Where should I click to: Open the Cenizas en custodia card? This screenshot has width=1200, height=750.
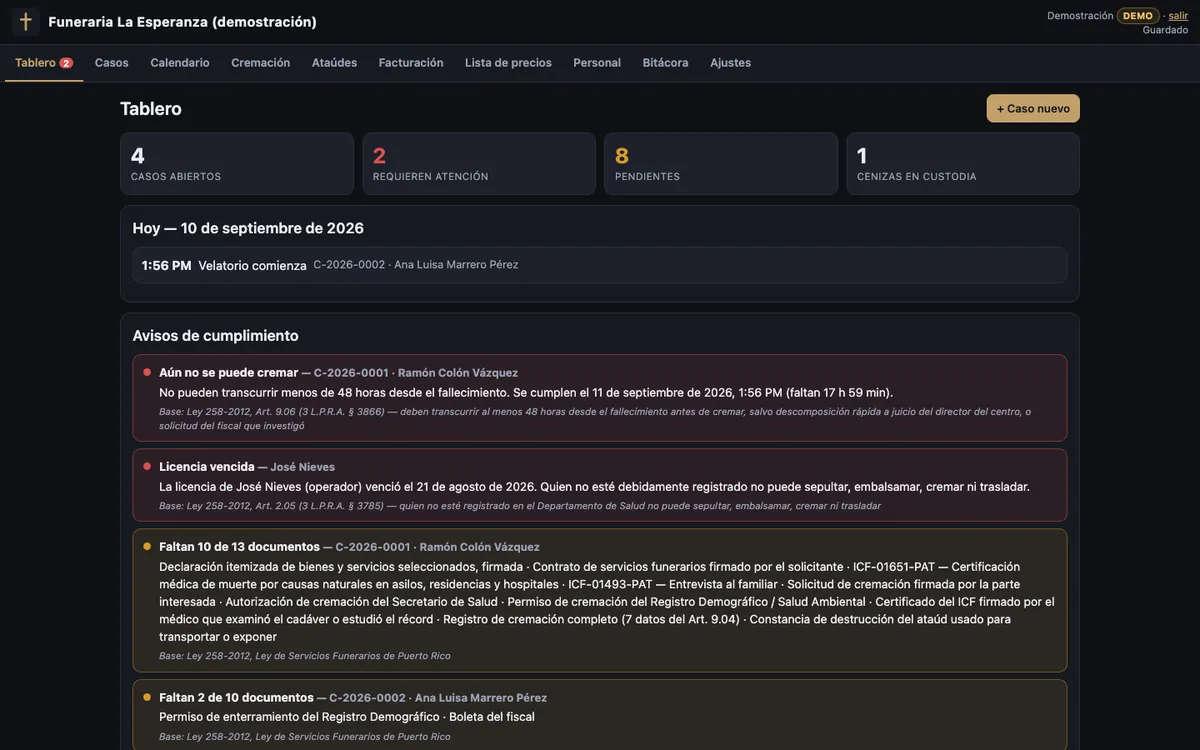[x=963, y=164]
